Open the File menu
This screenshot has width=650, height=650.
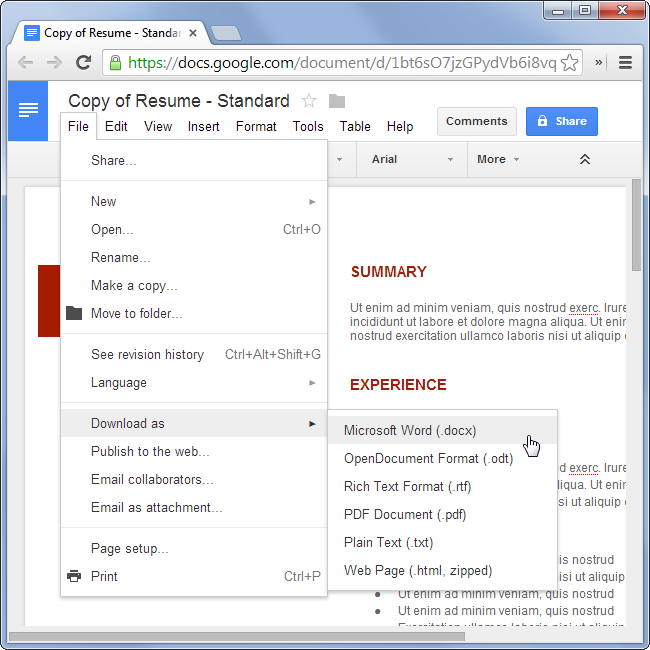tap(78, 126)
